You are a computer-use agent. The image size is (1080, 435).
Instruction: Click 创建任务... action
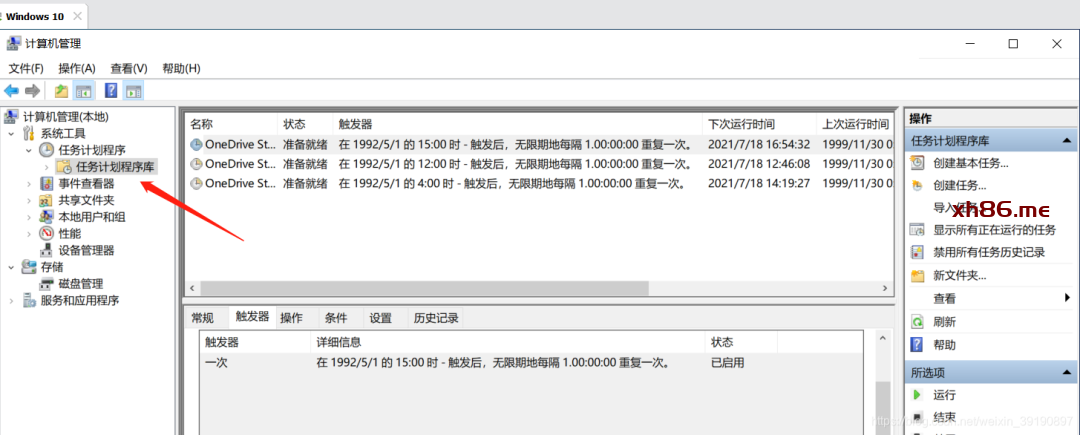click(x=959, y=186)
